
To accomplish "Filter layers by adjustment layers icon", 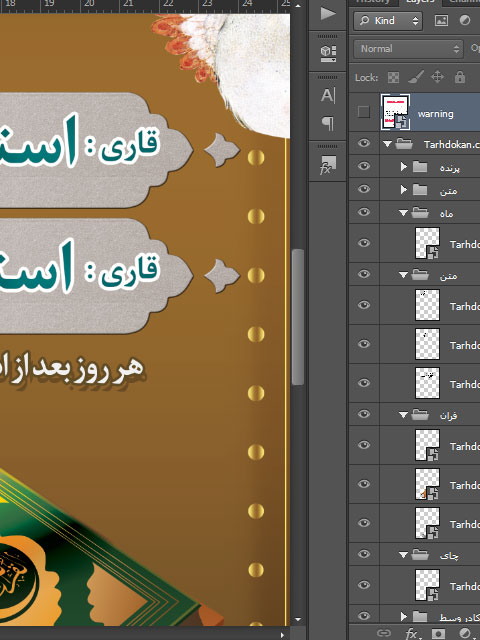I will [464, 20].
